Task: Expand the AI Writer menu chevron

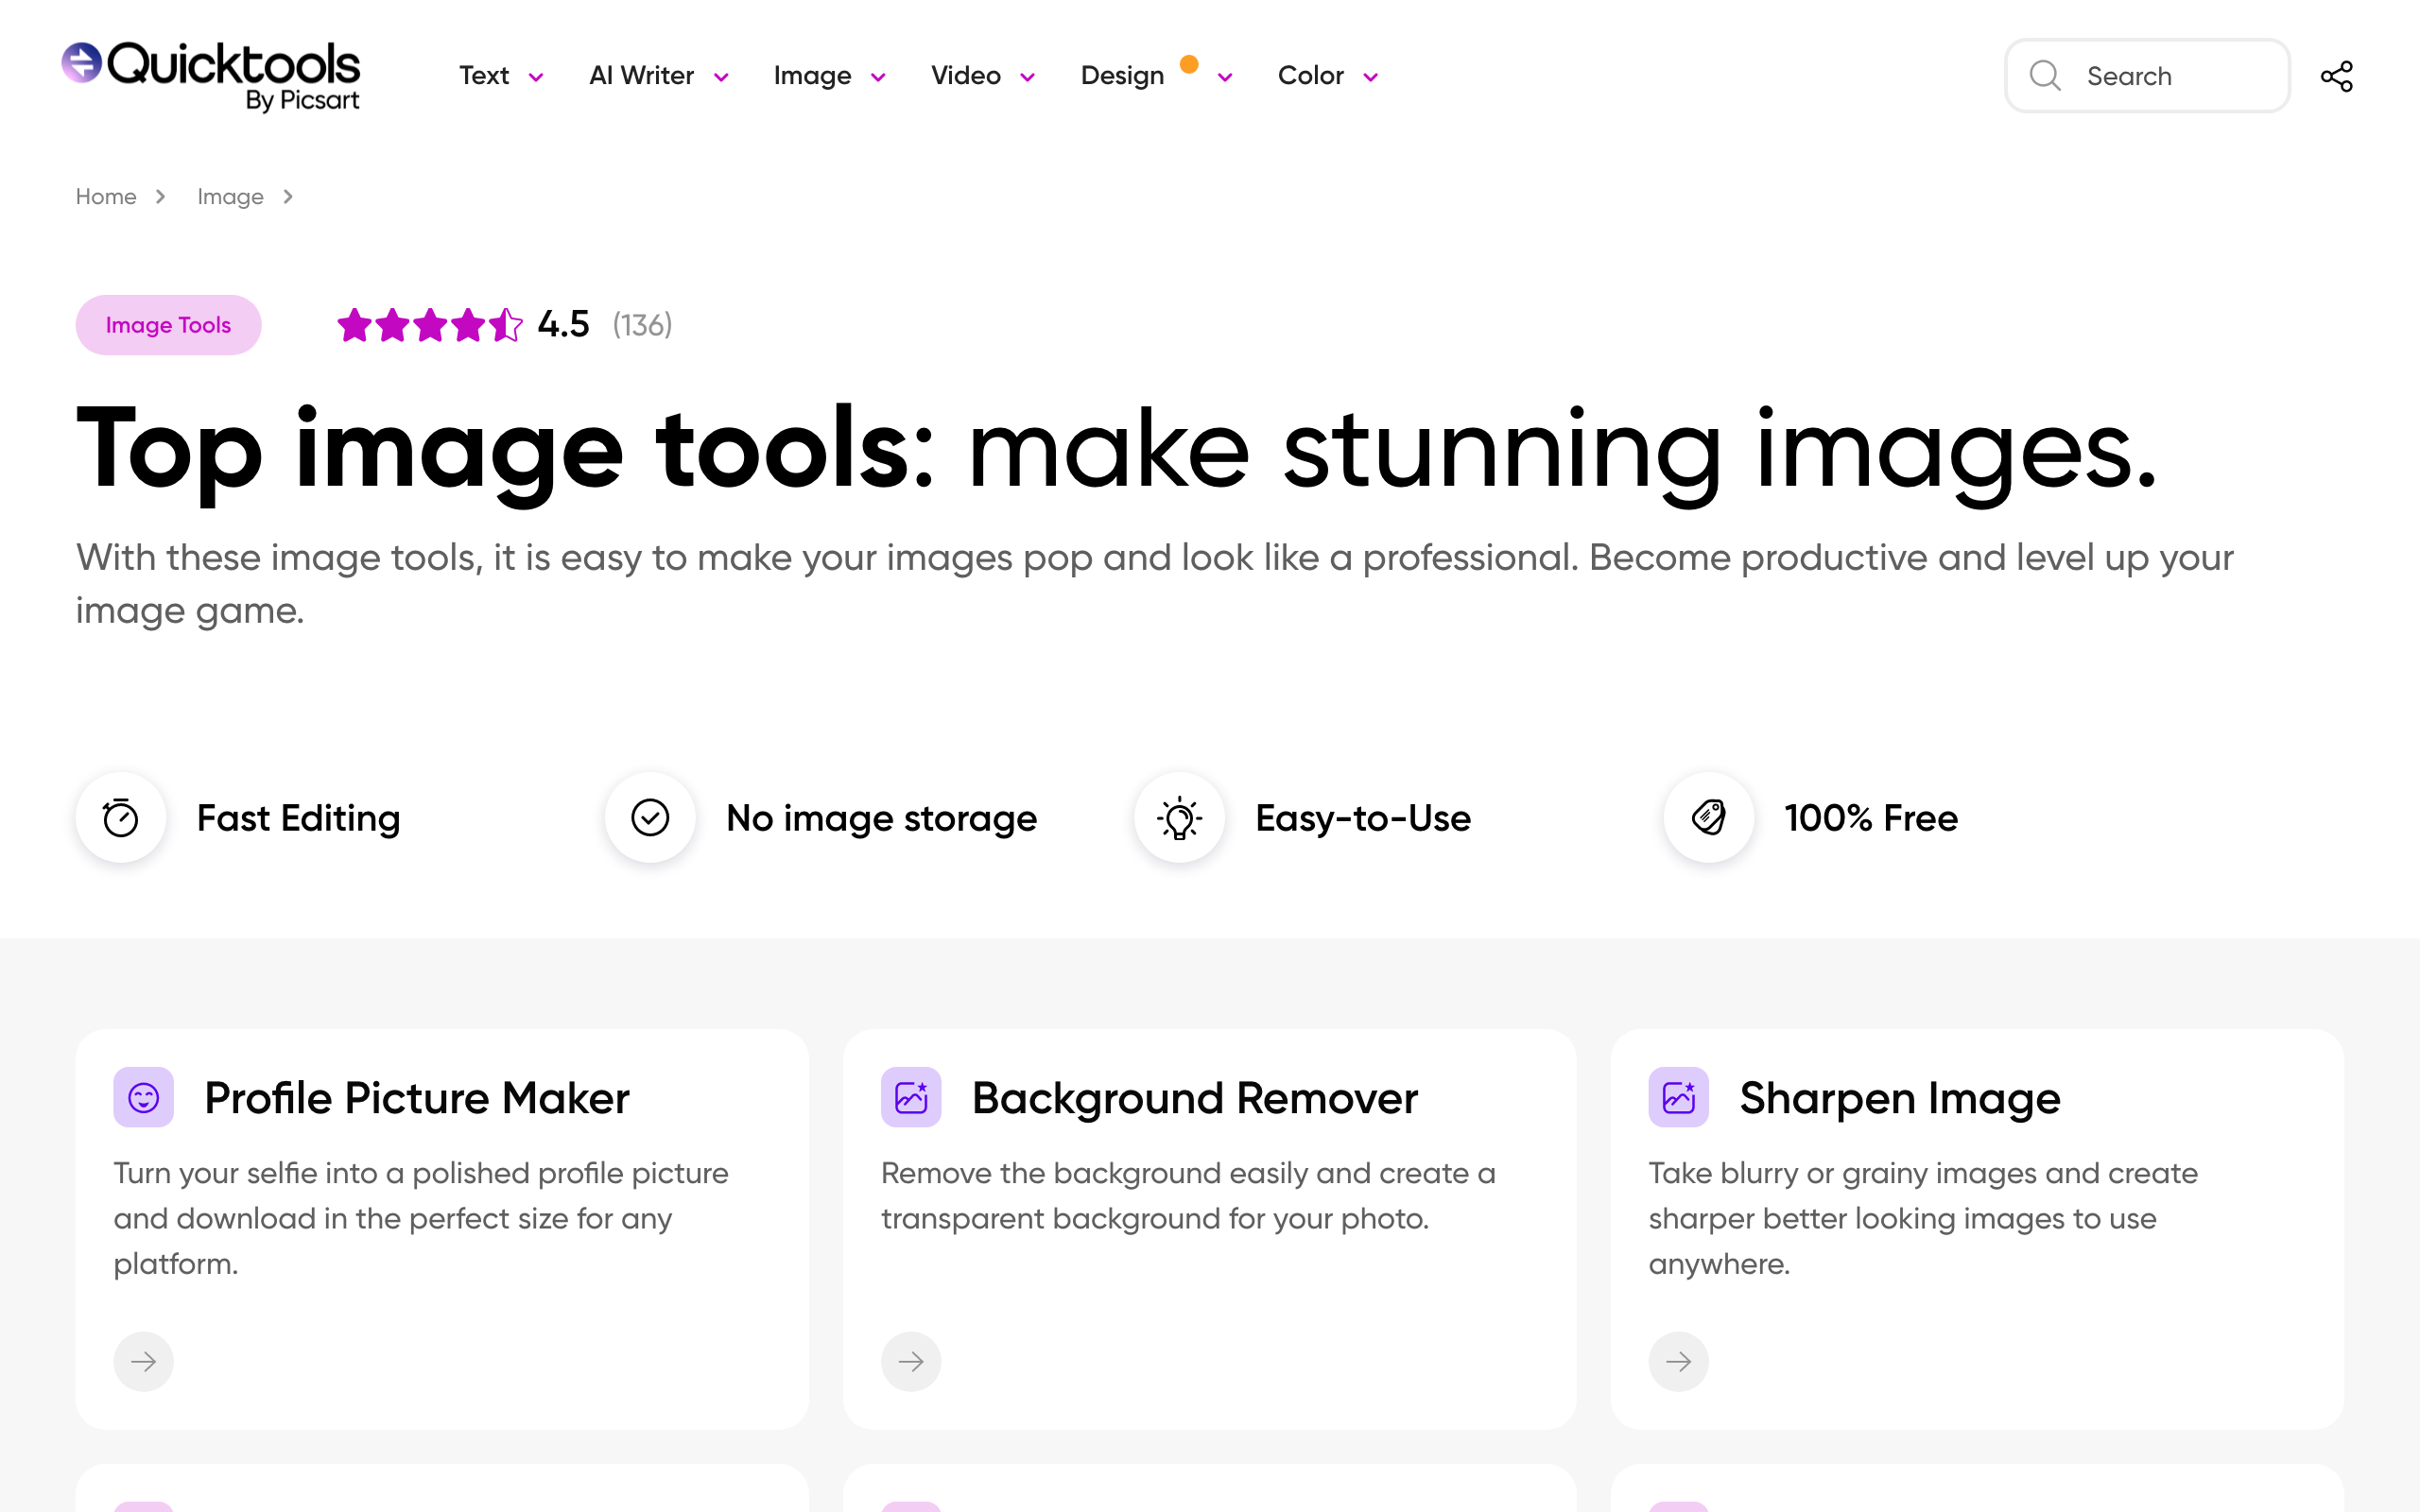Action: point(721,77)
